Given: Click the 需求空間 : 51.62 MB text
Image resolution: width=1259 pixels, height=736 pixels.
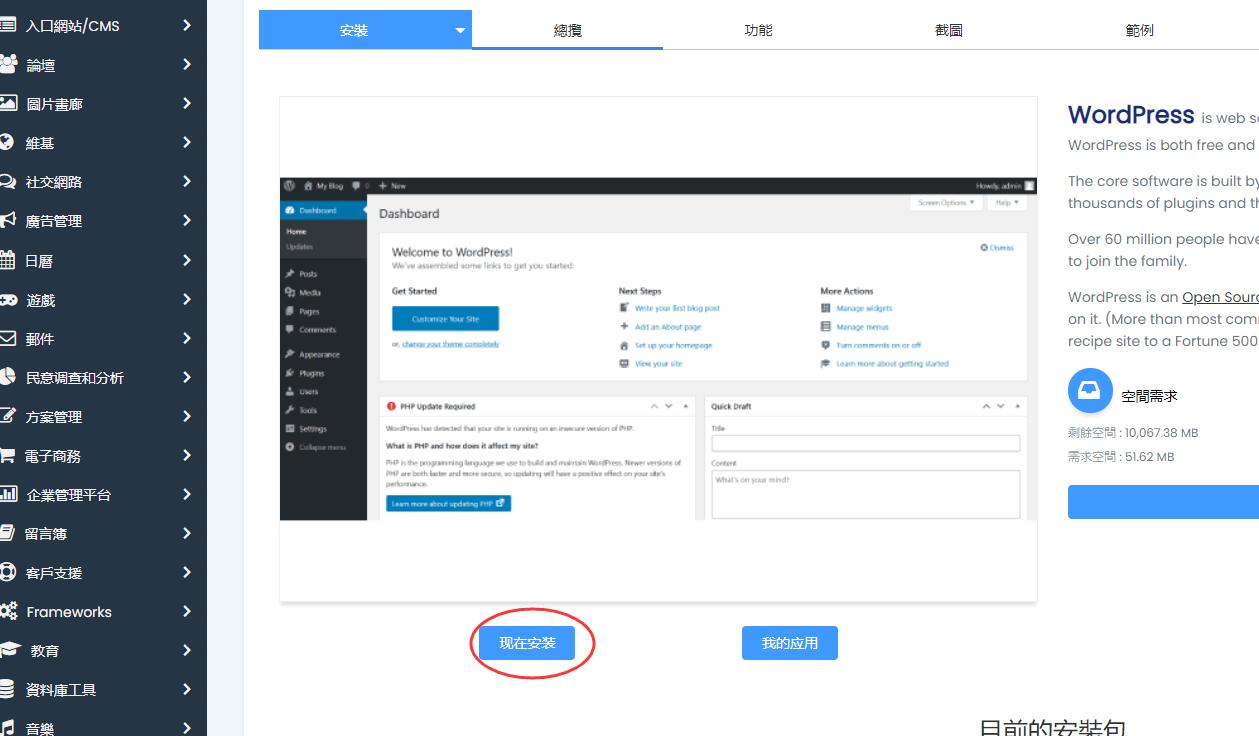Looking at the screenshot, I should [1121, 457].
